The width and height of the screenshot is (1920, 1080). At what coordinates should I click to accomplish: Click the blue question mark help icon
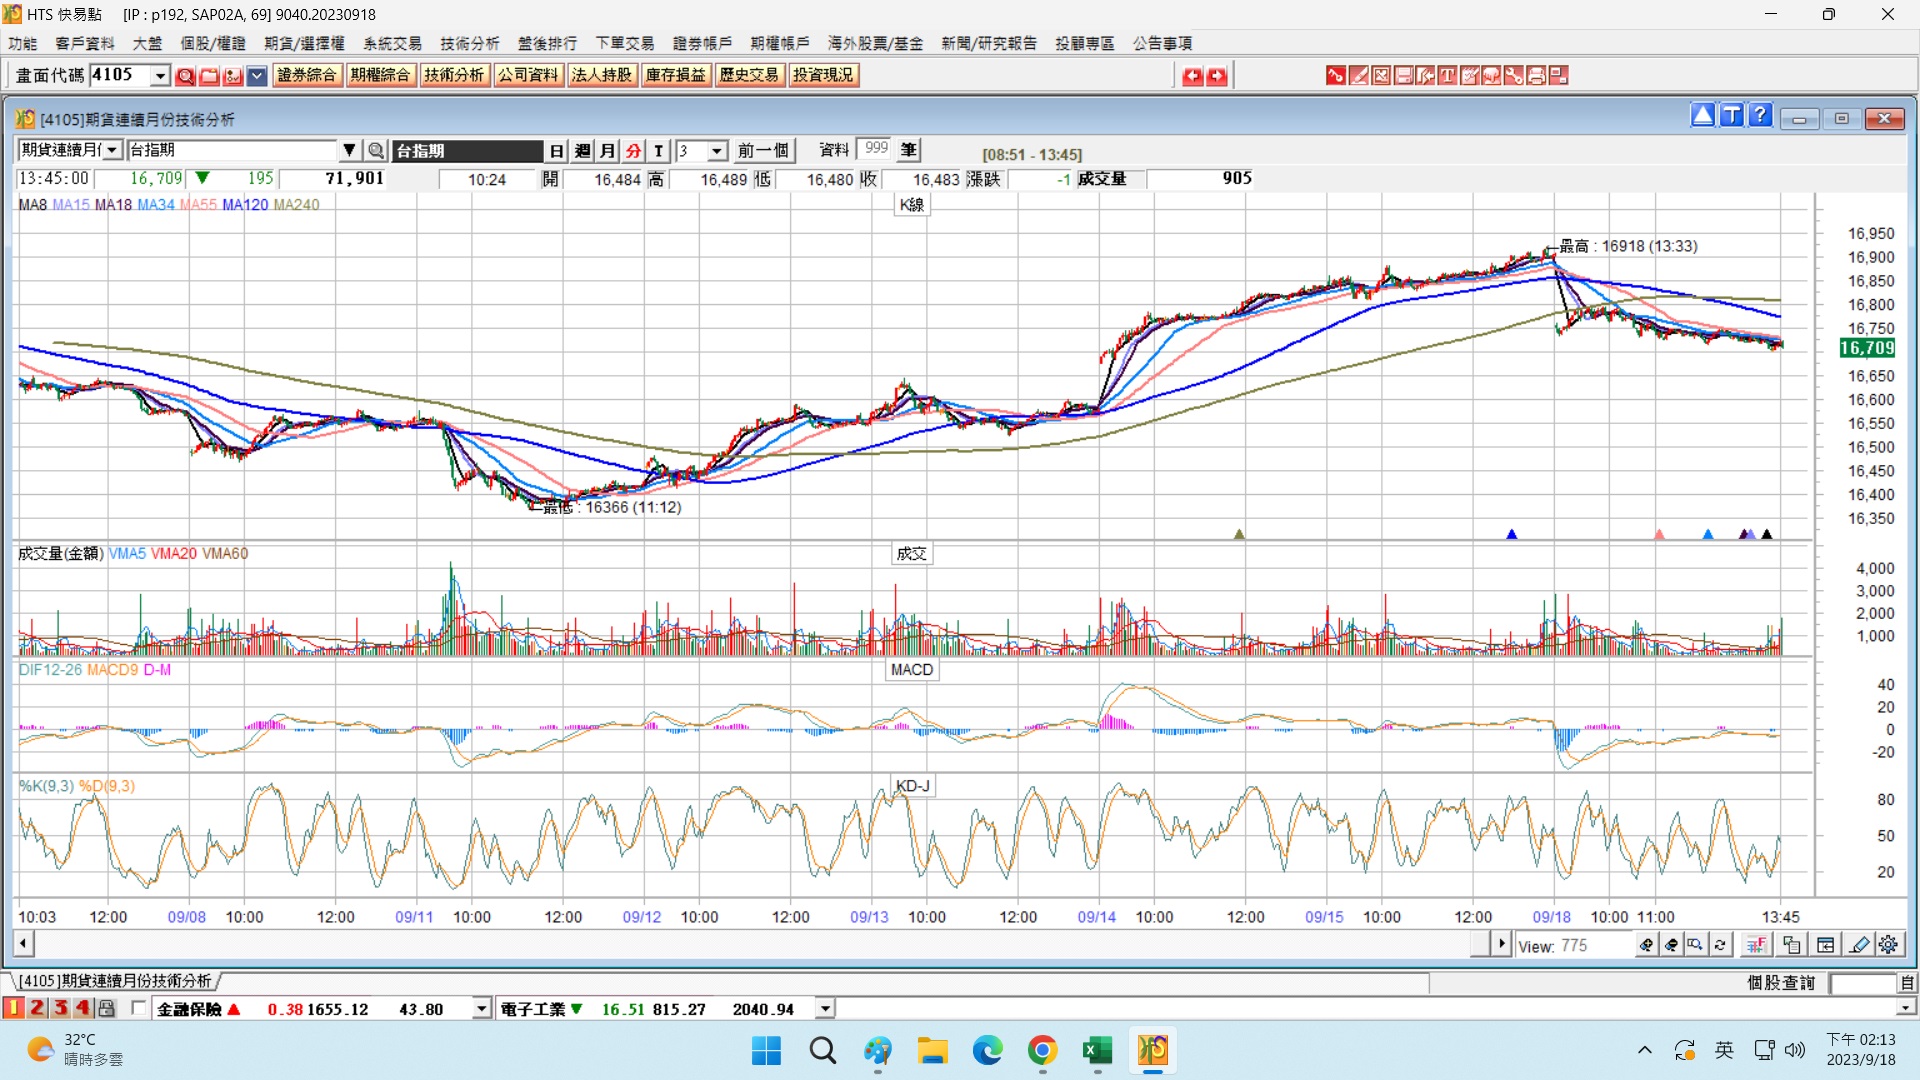[x=1760, y=116]
